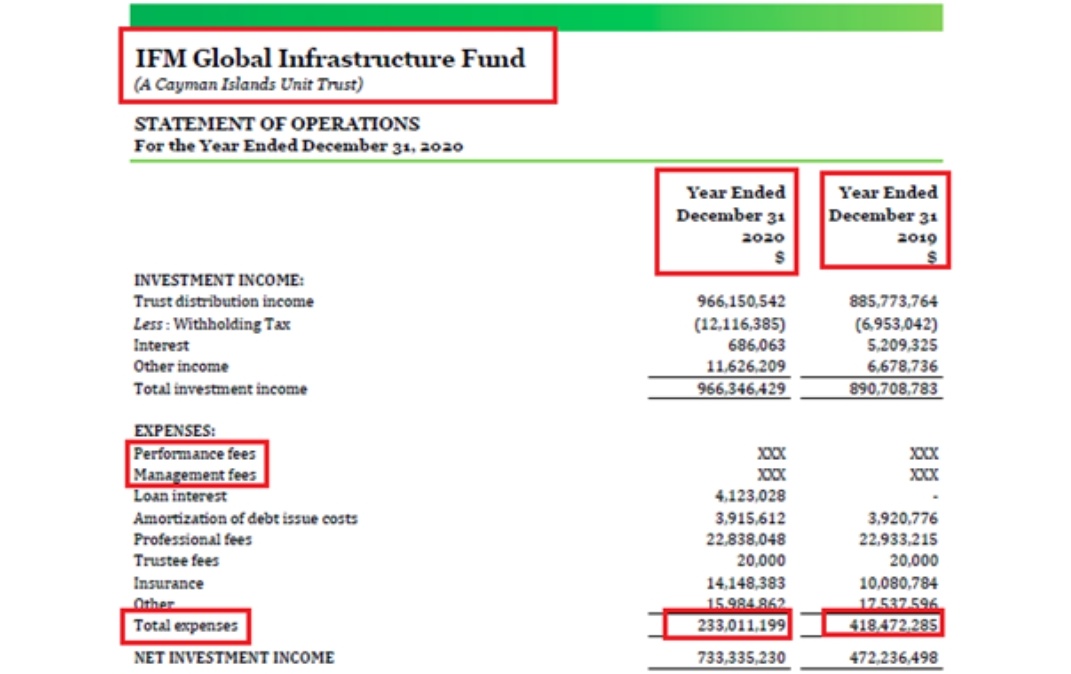Select value 6,678,736
Viewport: 1071px width, 674px height.
(902, 367)
